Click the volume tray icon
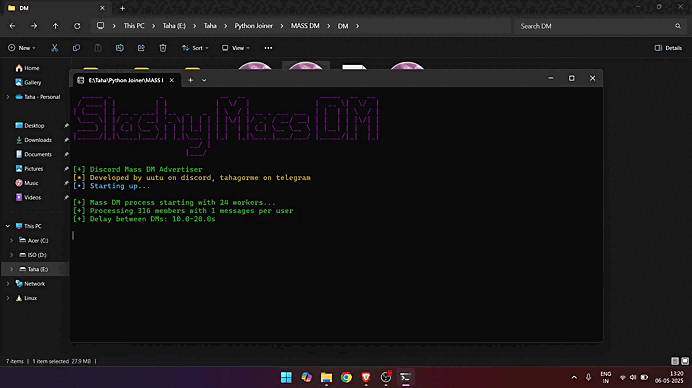The width and height of the screenshot is (692, 388). (633, 377)
